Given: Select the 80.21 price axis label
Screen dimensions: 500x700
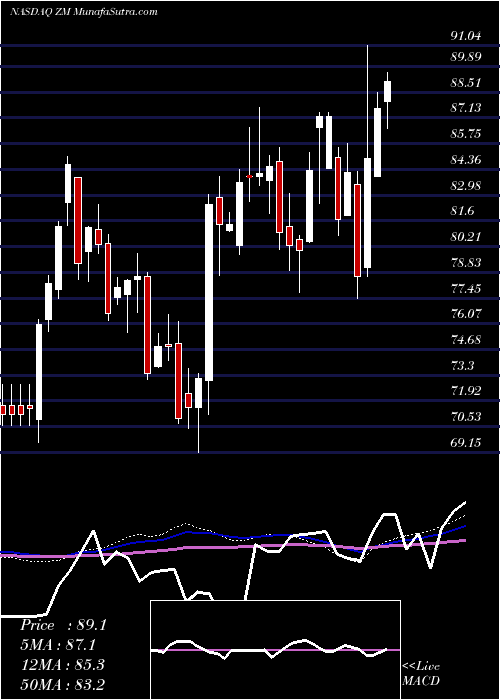Looking at the screenshot, I should [466, 236].
